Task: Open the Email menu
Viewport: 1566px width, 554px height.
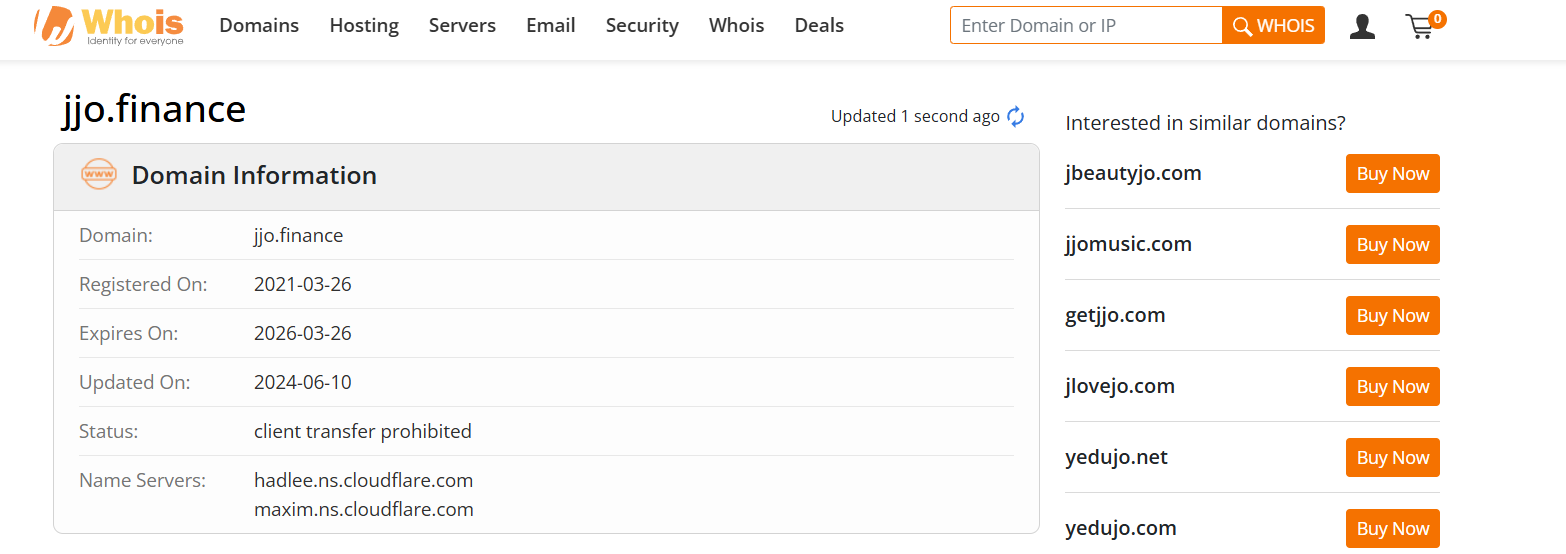Action: 551,26
